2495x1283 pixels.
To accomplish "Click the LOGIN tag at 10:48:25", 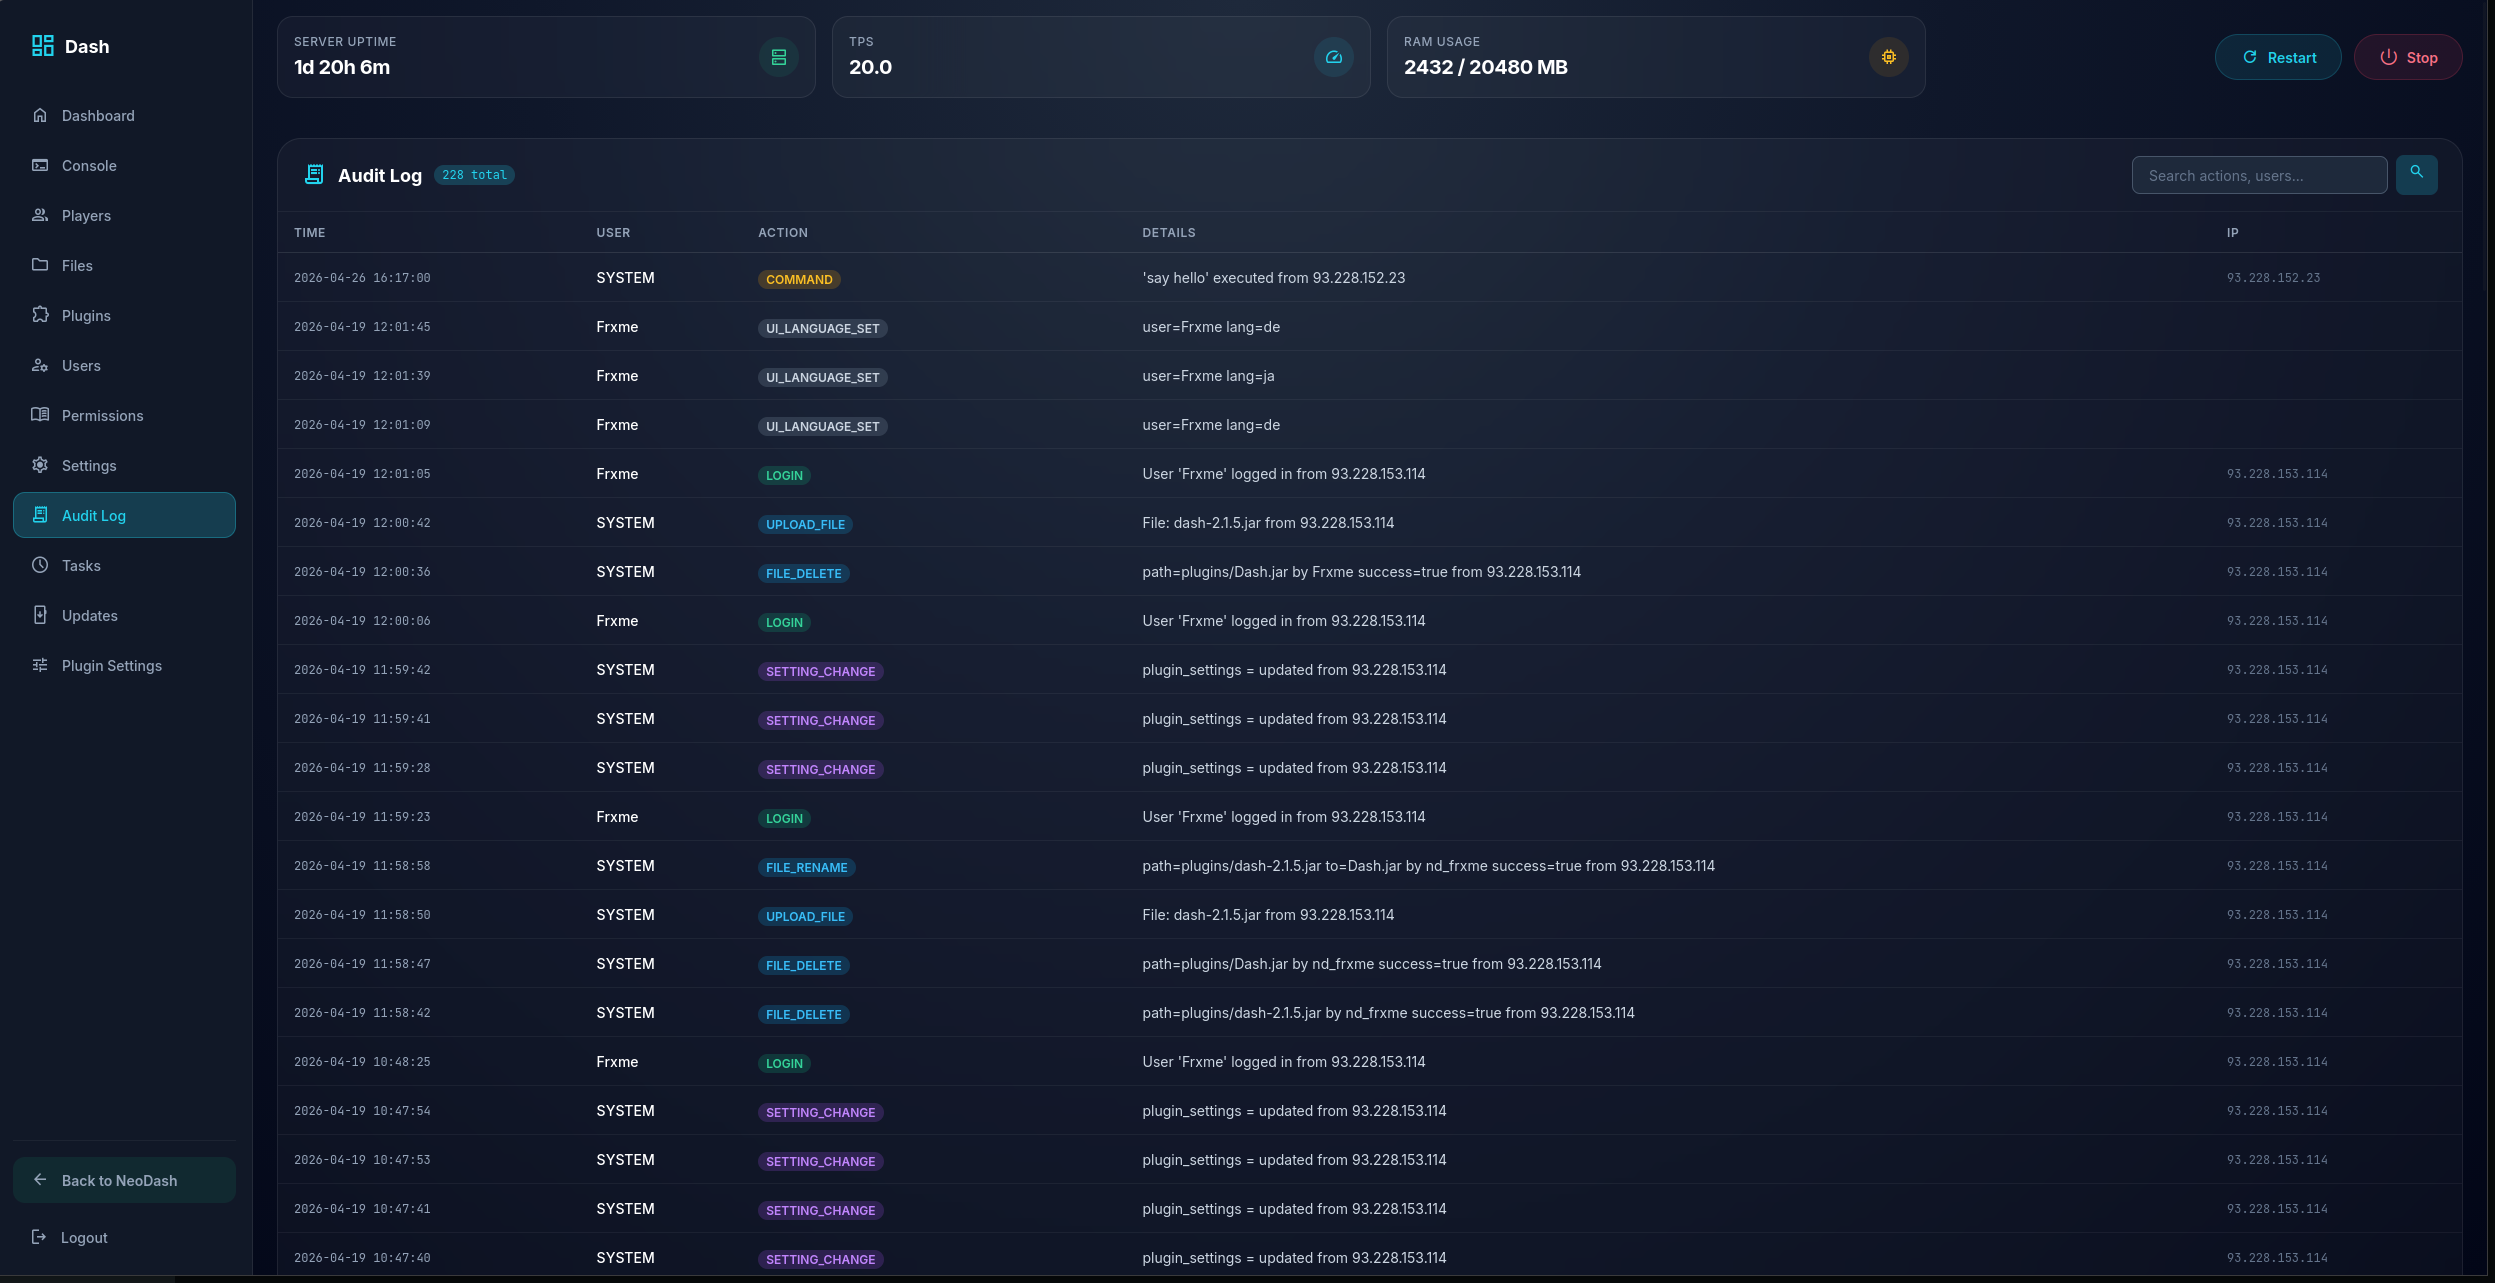I will click(x=784, y=1063).
